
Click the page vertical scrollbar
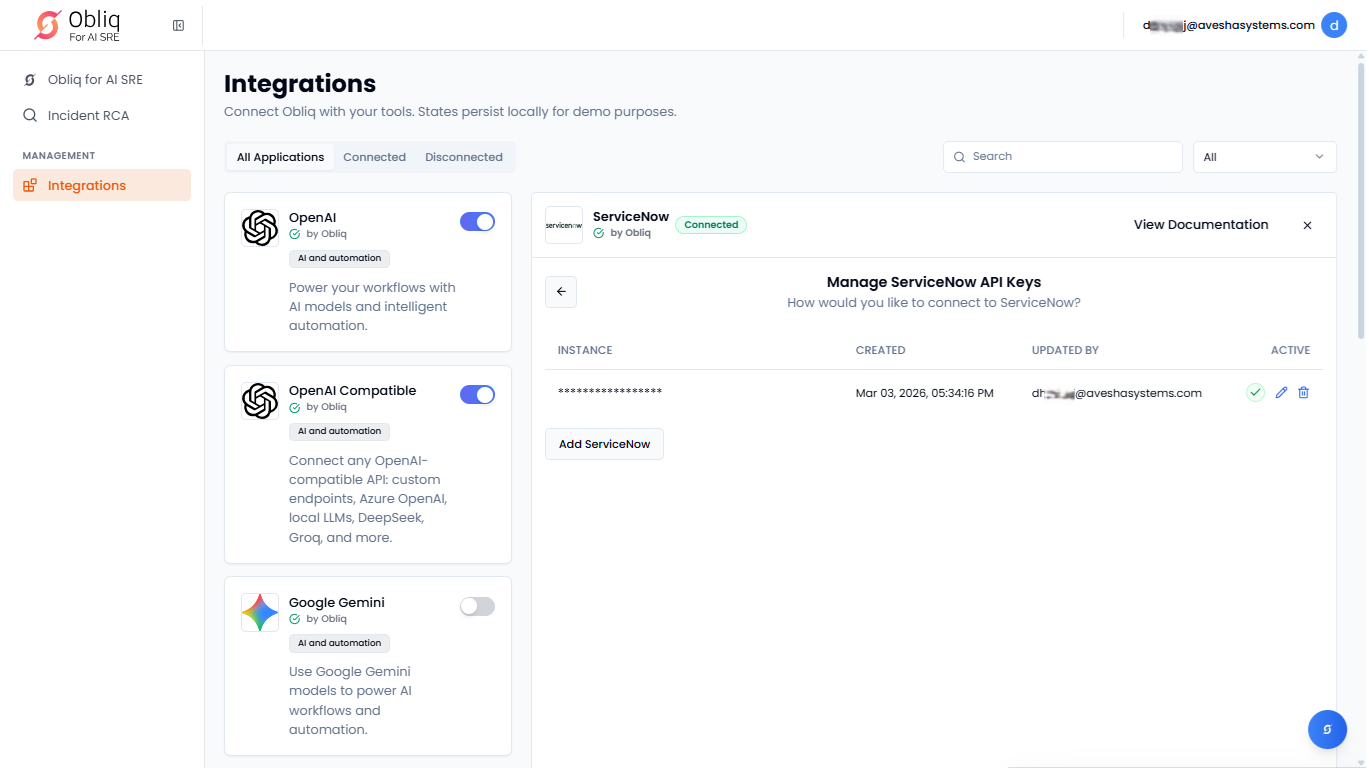pyautogui.click(x=1360, y=200)
